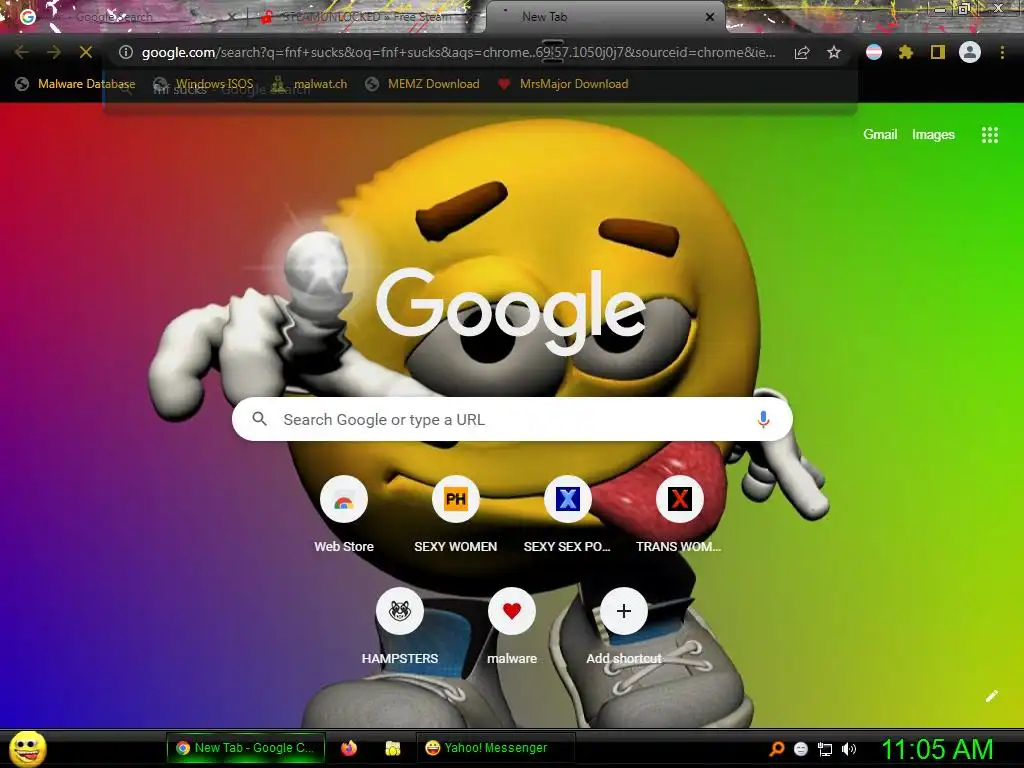This screenshot has width=1024, height=768.
Task: Click the 11:05 AM clock
Action: pyautogui.click(x=937, y=749)
